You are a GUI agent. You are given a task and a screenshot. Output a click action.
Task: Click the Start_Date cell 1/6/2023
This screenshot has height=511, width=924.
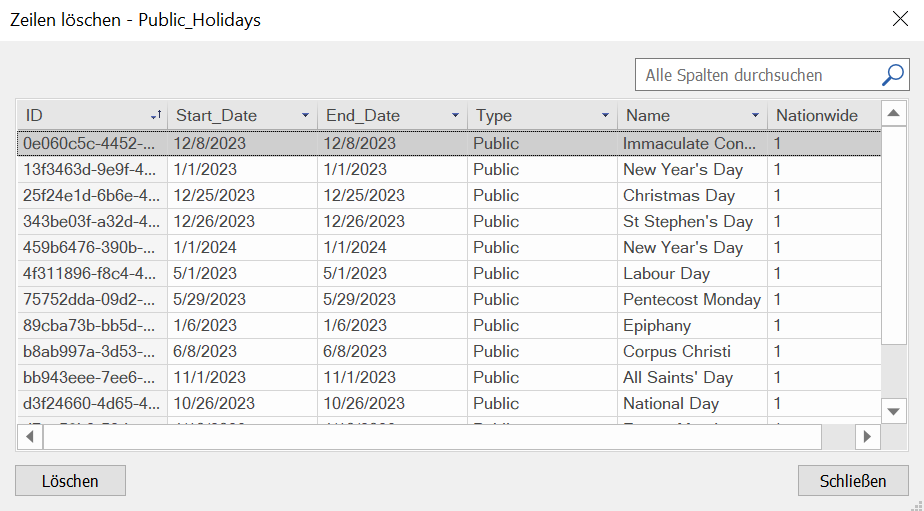click(x=242, y=325)
